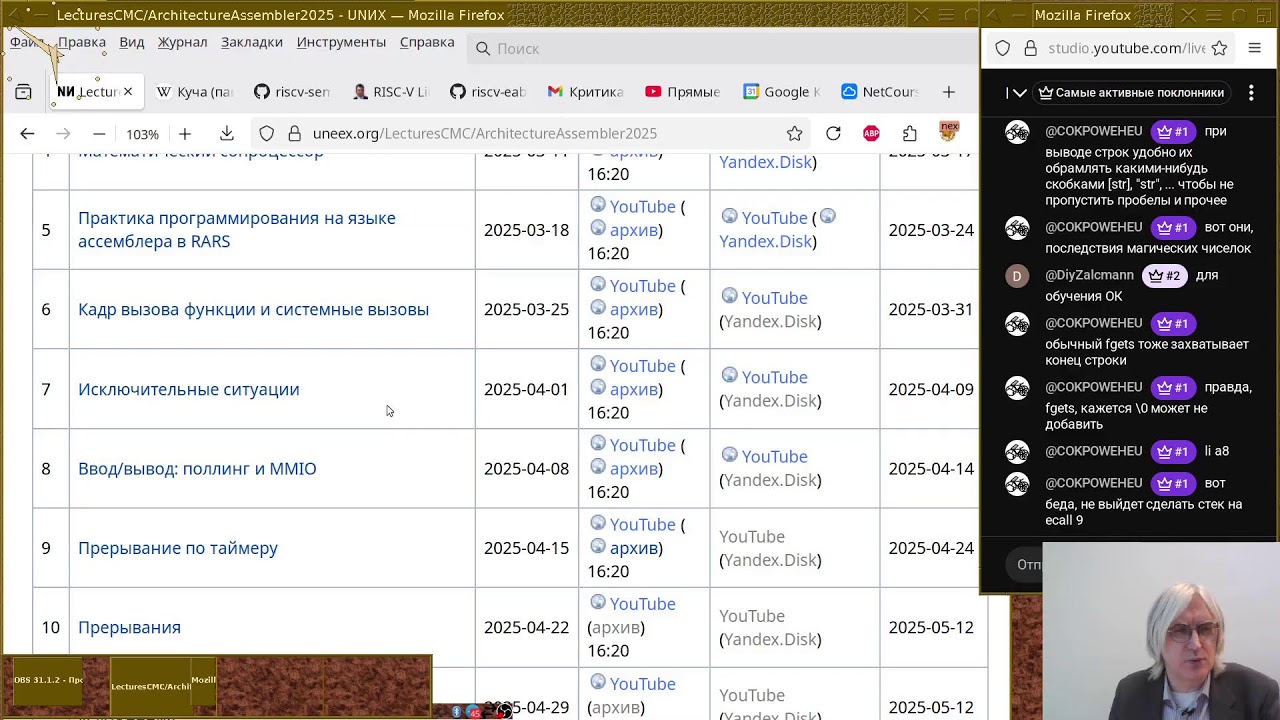Open YouTube link in lecture 10 row
Viewport: 1280px width, 720px height.
642,604
